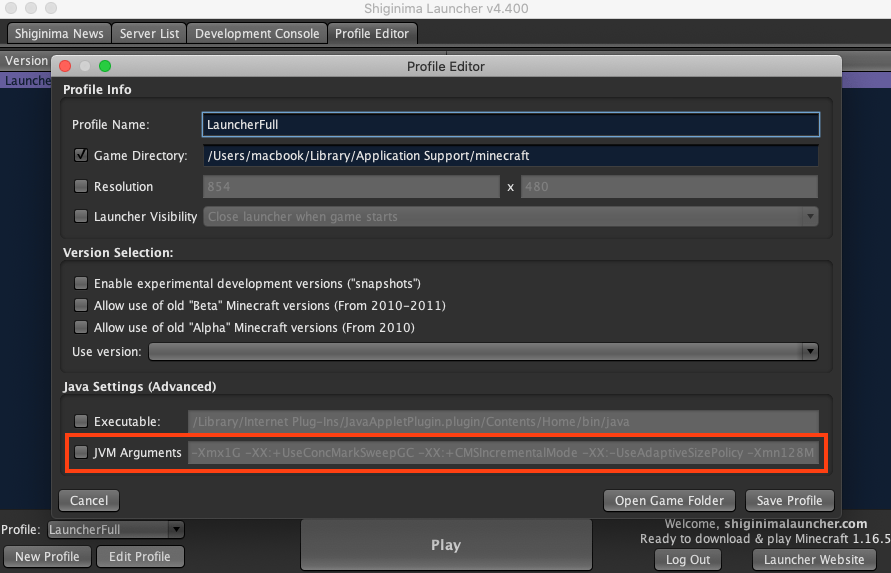Enable the JVM Arguments checkbox
Viewport: 891px width, 573px height.
pyautogui.click(x=81, y=452)
